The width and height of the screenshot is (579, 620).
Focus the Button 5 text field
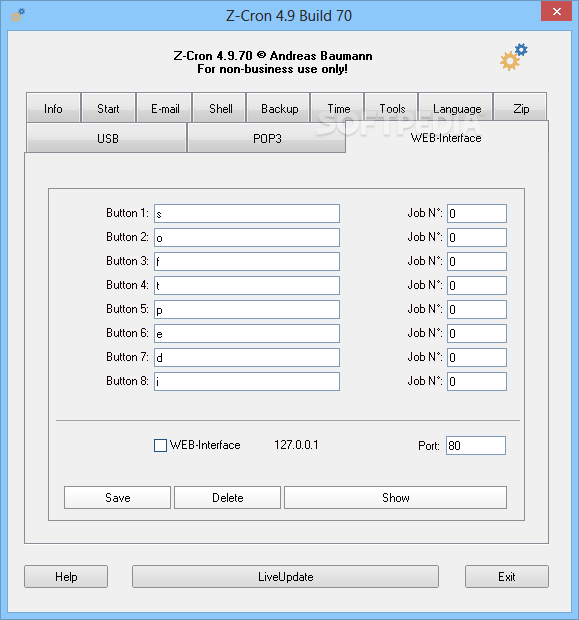(x=247, y=310)
